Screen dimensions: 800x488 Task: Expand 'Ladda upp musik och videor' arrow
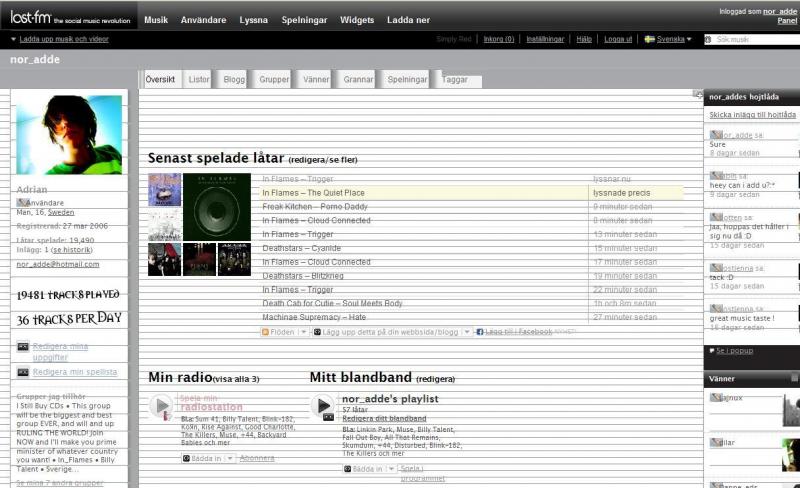(x=14, y=39)
